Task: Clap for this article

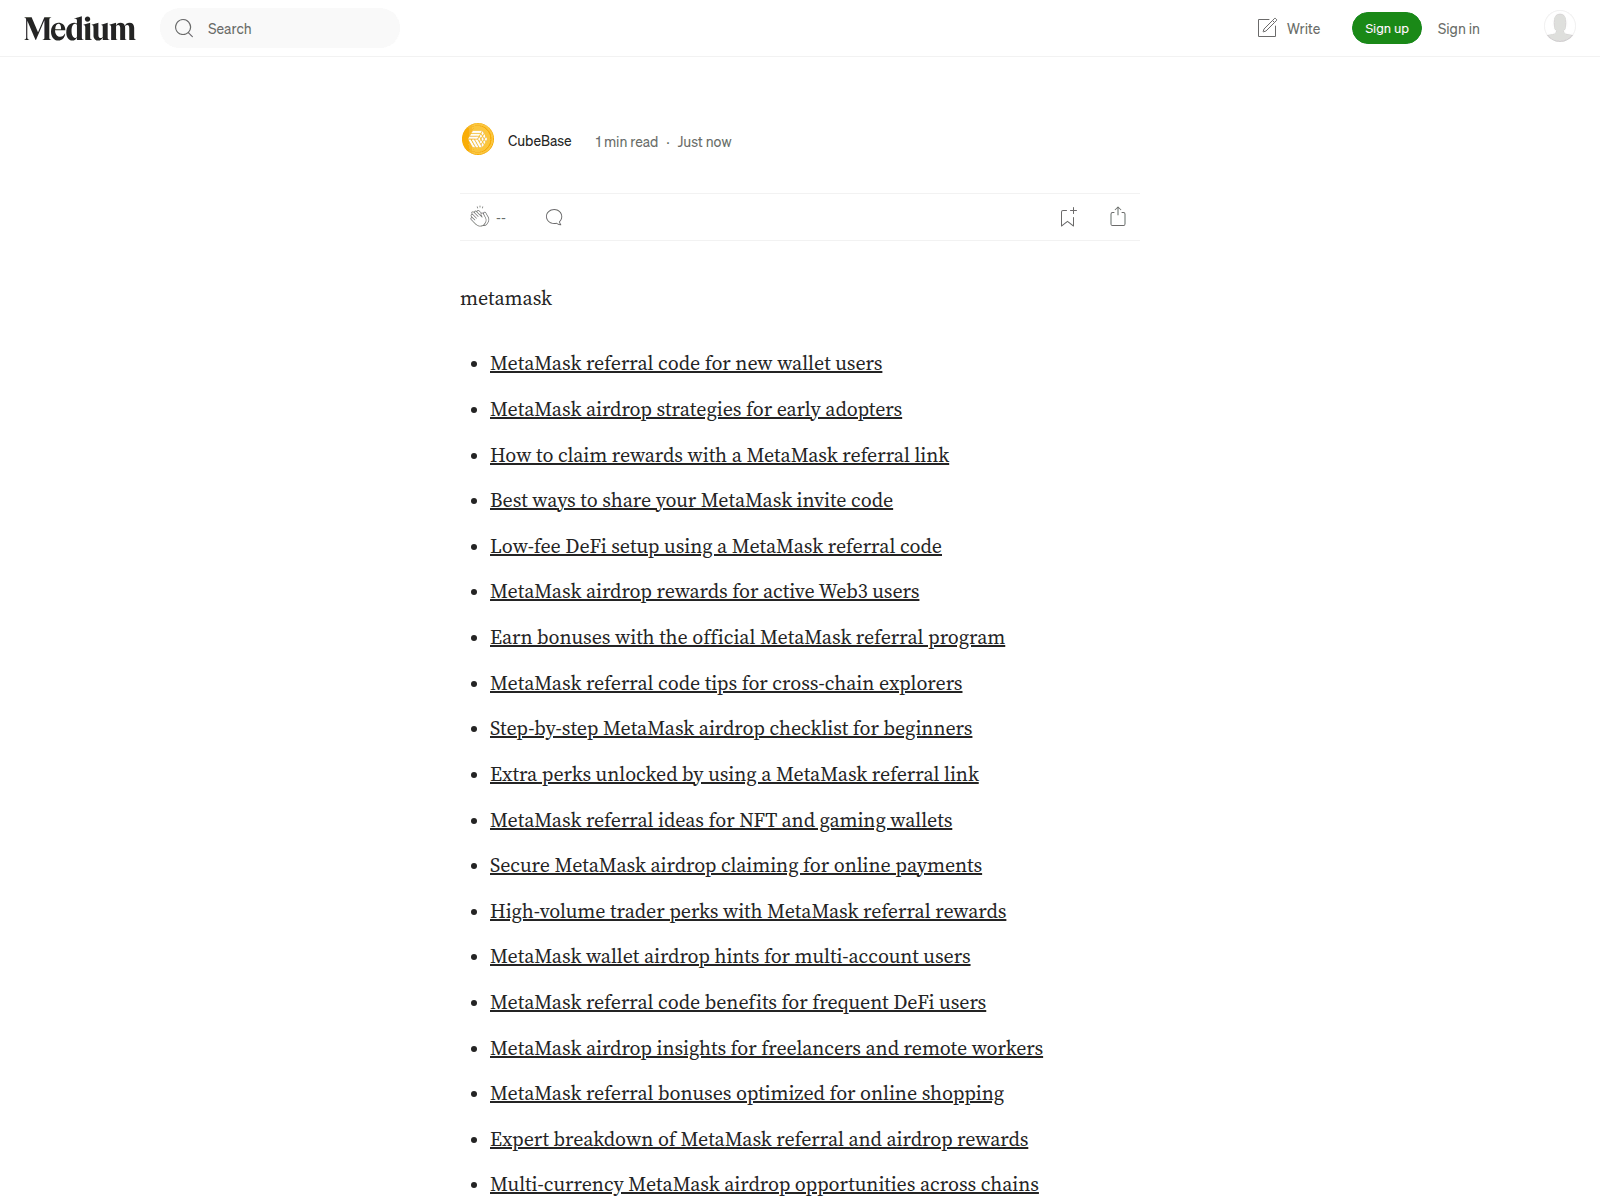Action: point(480,217)
